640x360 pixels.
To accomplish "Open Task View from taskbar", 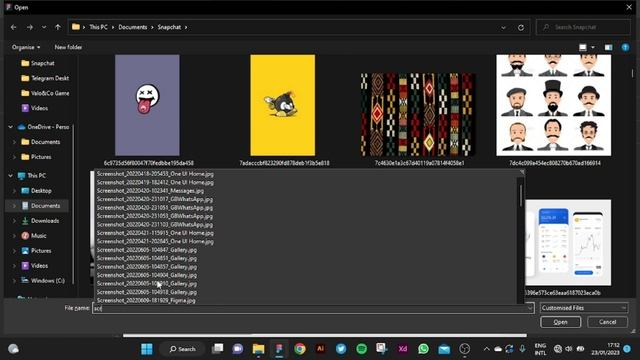I will pos(218,349).
